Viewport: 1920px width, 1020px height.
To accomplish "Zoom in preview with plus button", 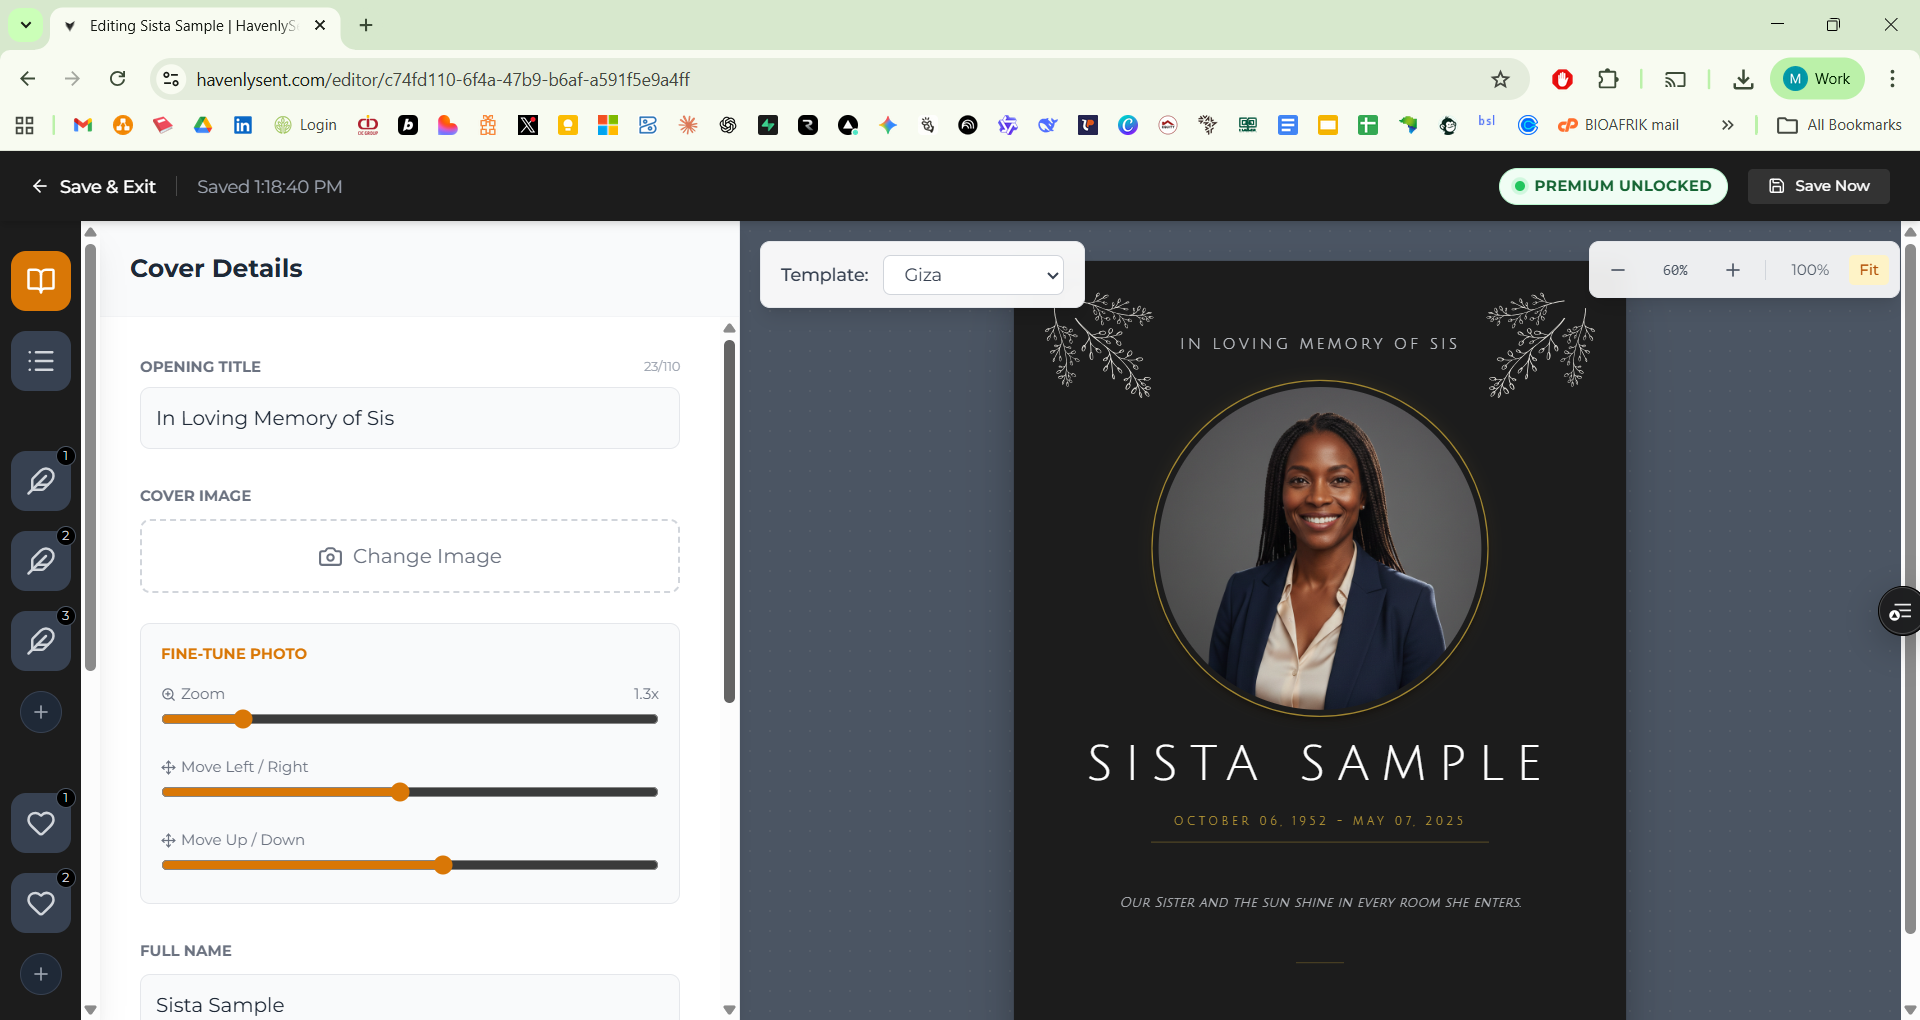I will pos(1733,270).
